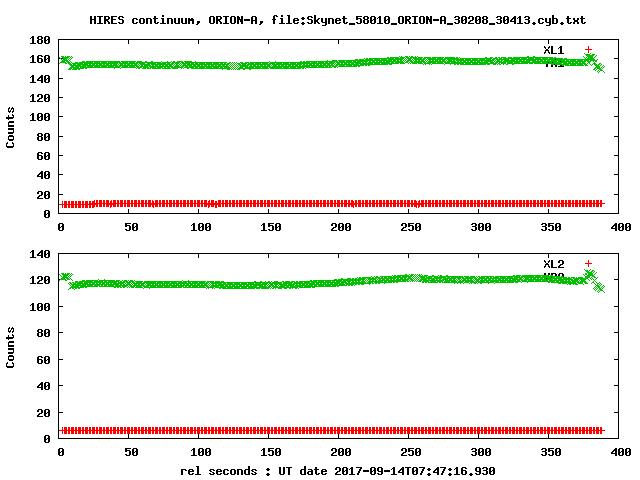640x480 pixels.
Task: Click the '200' x-axis tick under top plot
Action: (x=340, y=227)
